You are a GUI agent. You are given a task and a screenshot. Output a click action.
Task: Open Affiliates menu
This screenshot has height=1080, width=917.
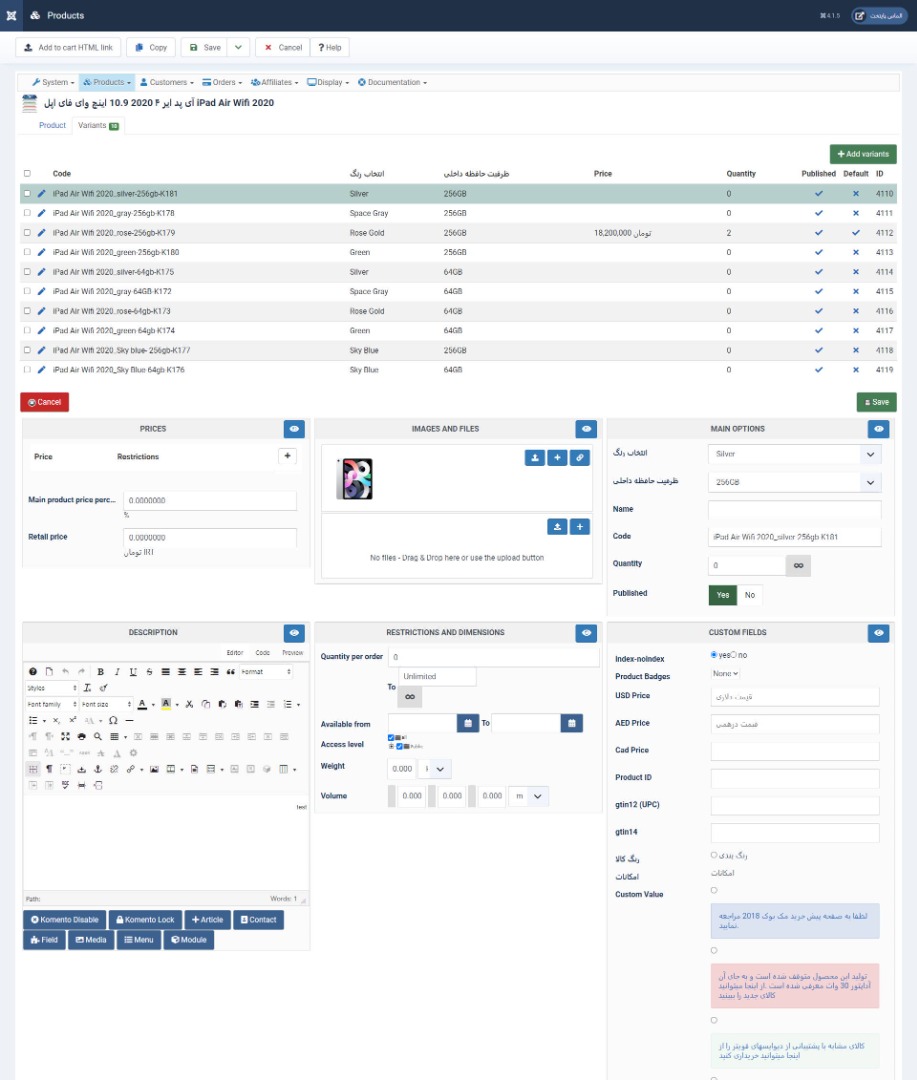point(275,82)
